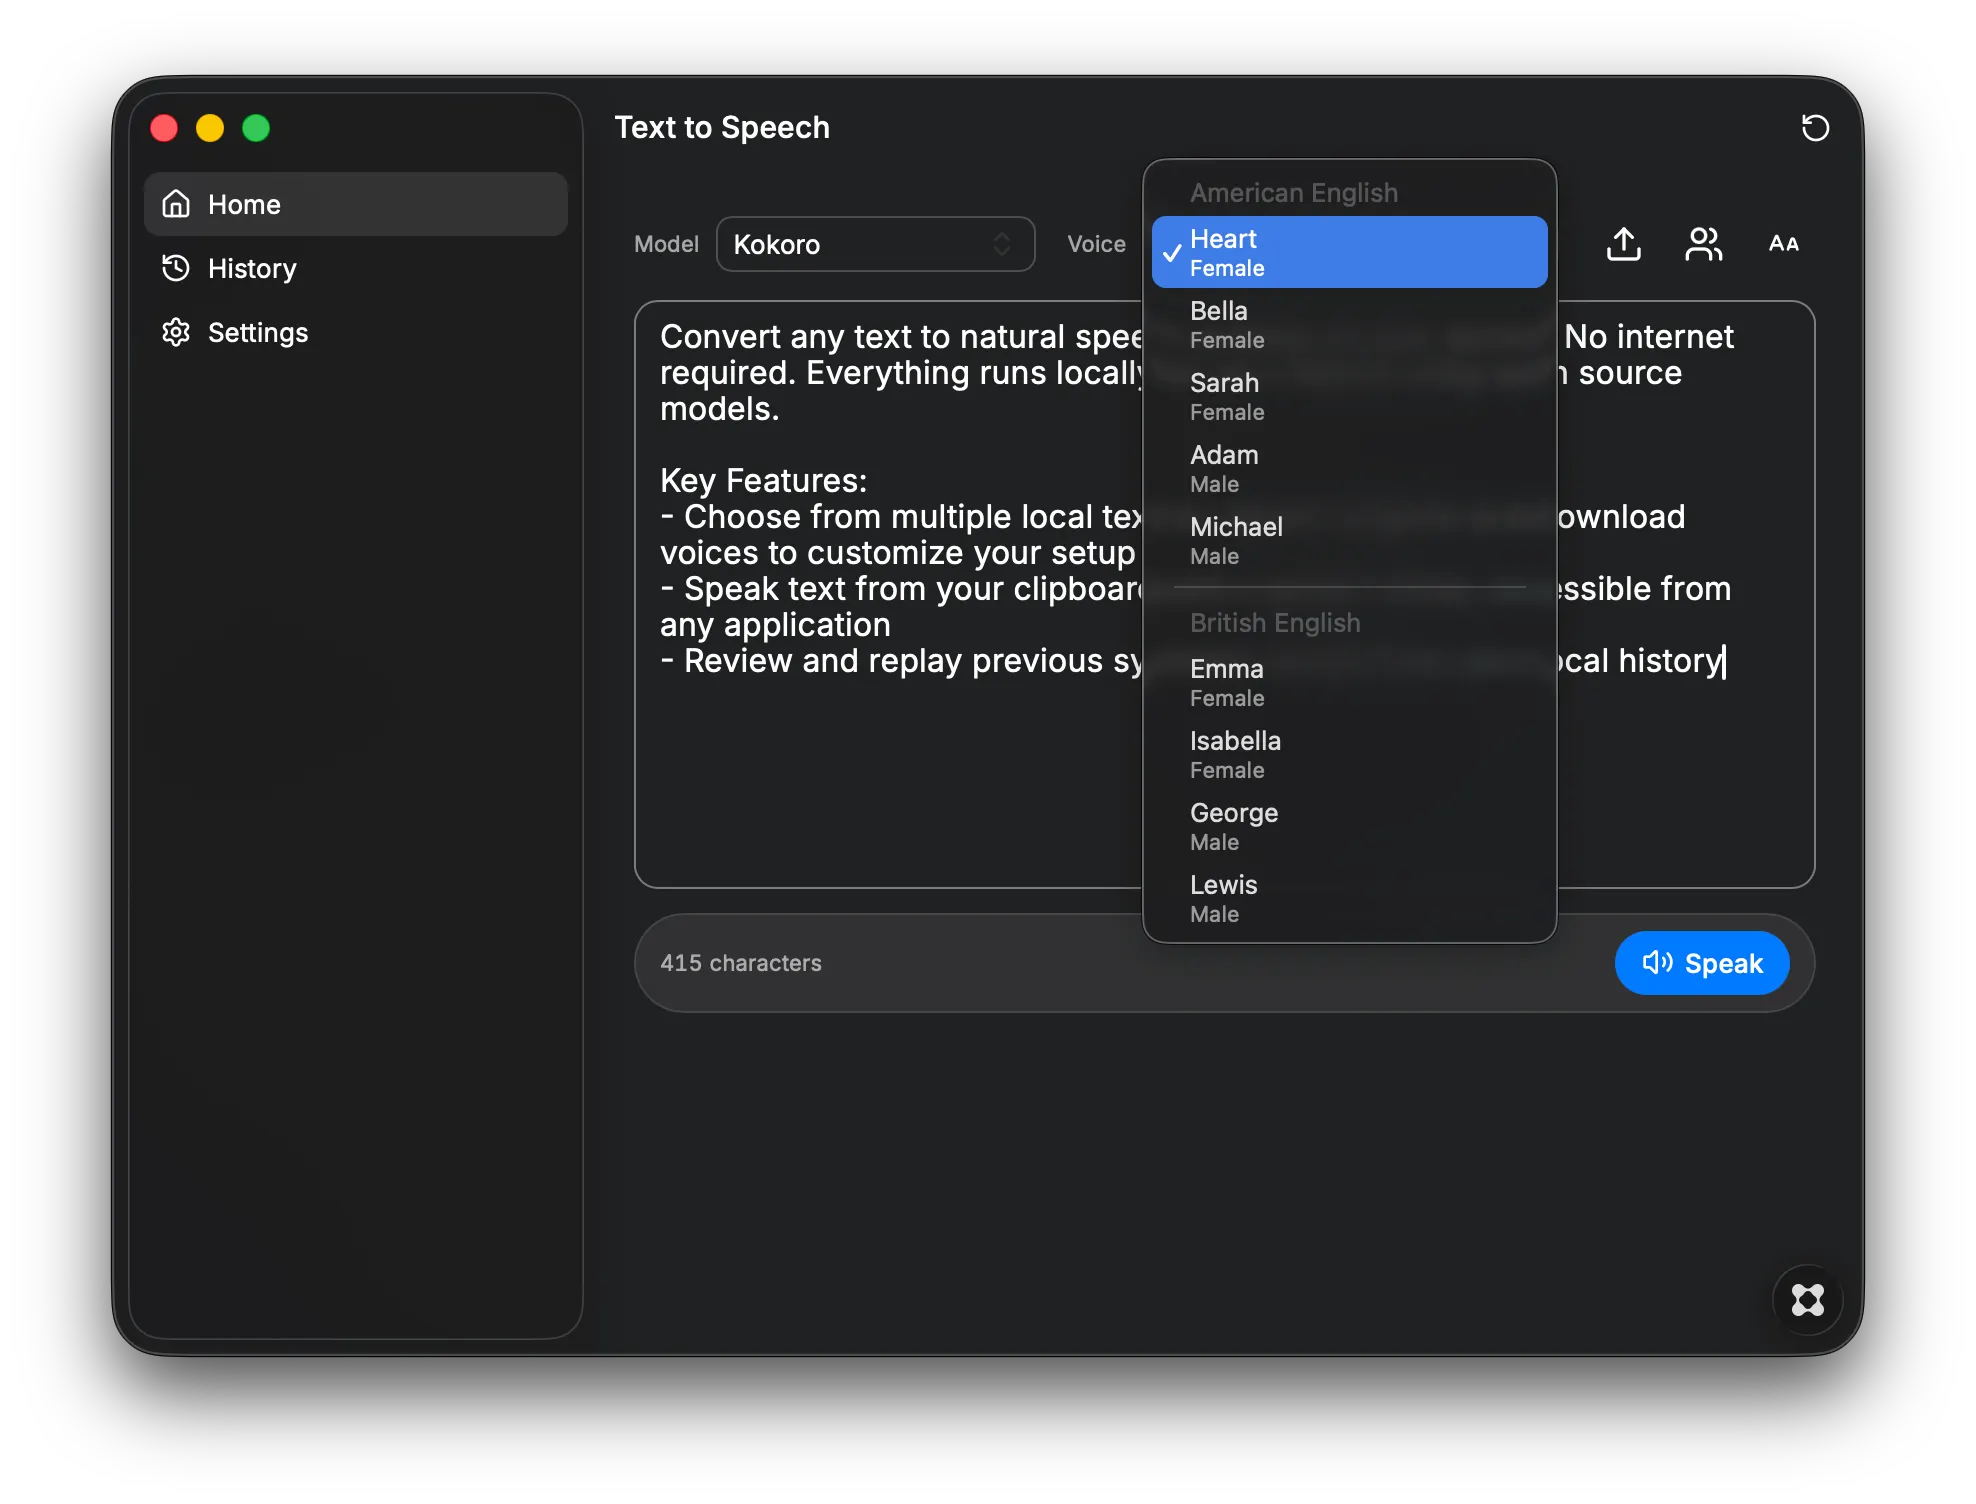Click the four-petal floating button icon
Screen dimensions: 1976x1504
1807,1300
